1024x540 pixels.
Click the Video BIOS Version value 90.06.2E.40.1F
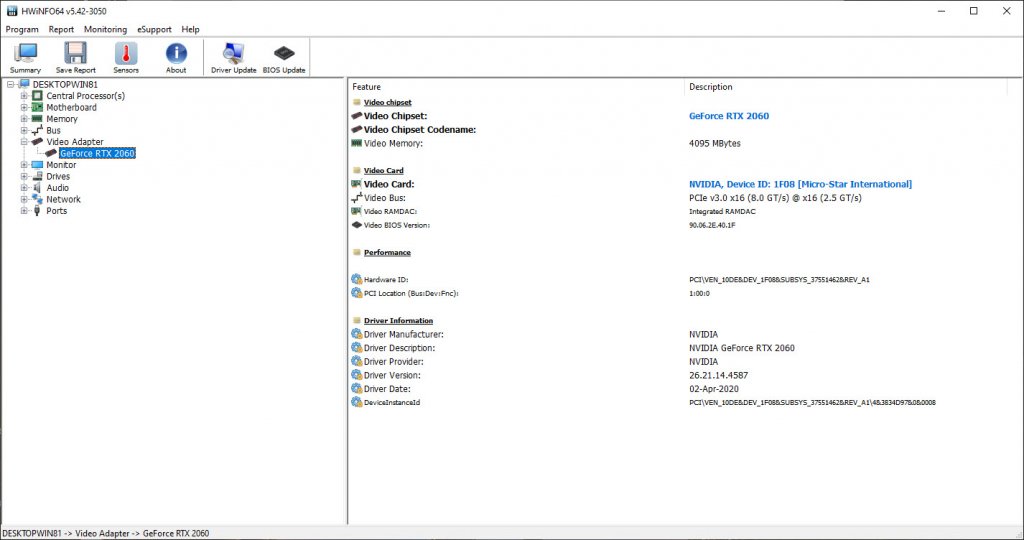[x=712, y=225]
